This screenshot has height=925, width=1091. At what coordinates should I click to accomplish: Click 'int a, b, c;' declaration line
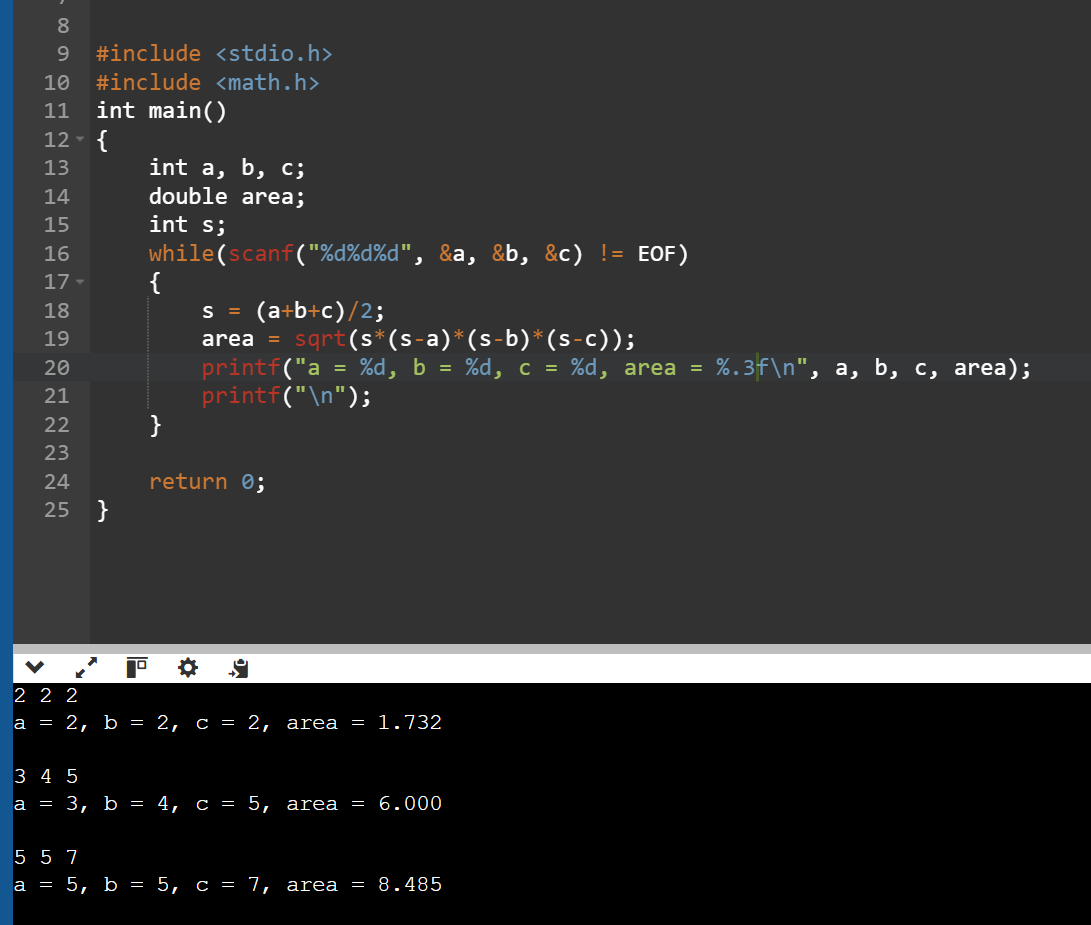[x=227, y=168]
